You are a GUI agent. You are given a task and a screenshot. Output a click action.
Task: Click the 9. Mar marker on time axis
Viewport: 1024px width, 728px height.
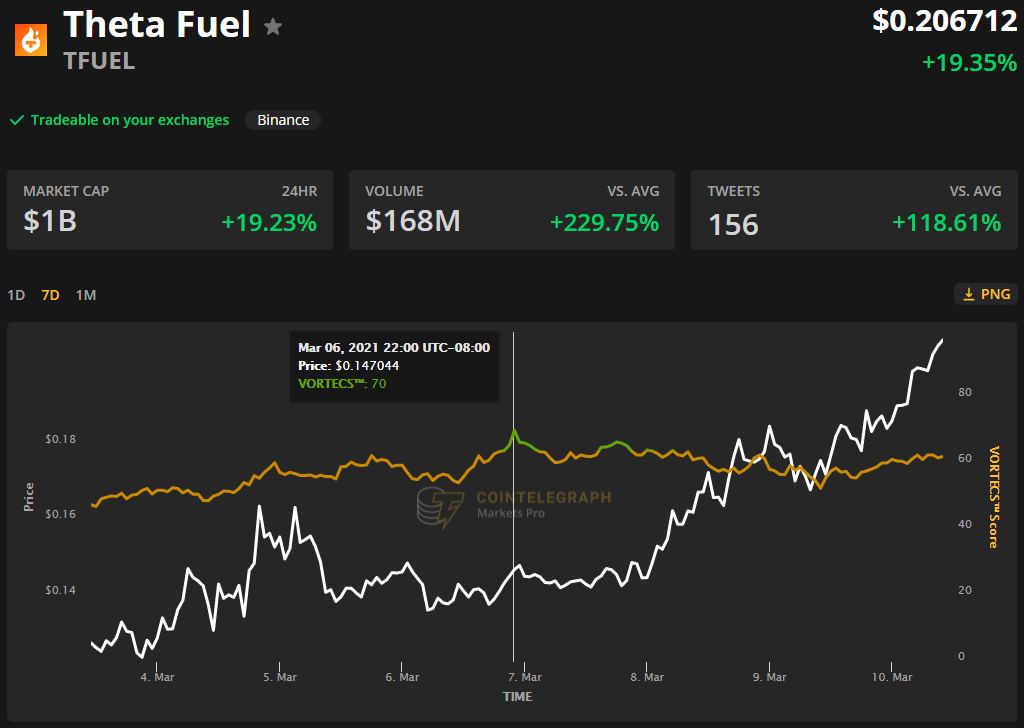point(770,677)
